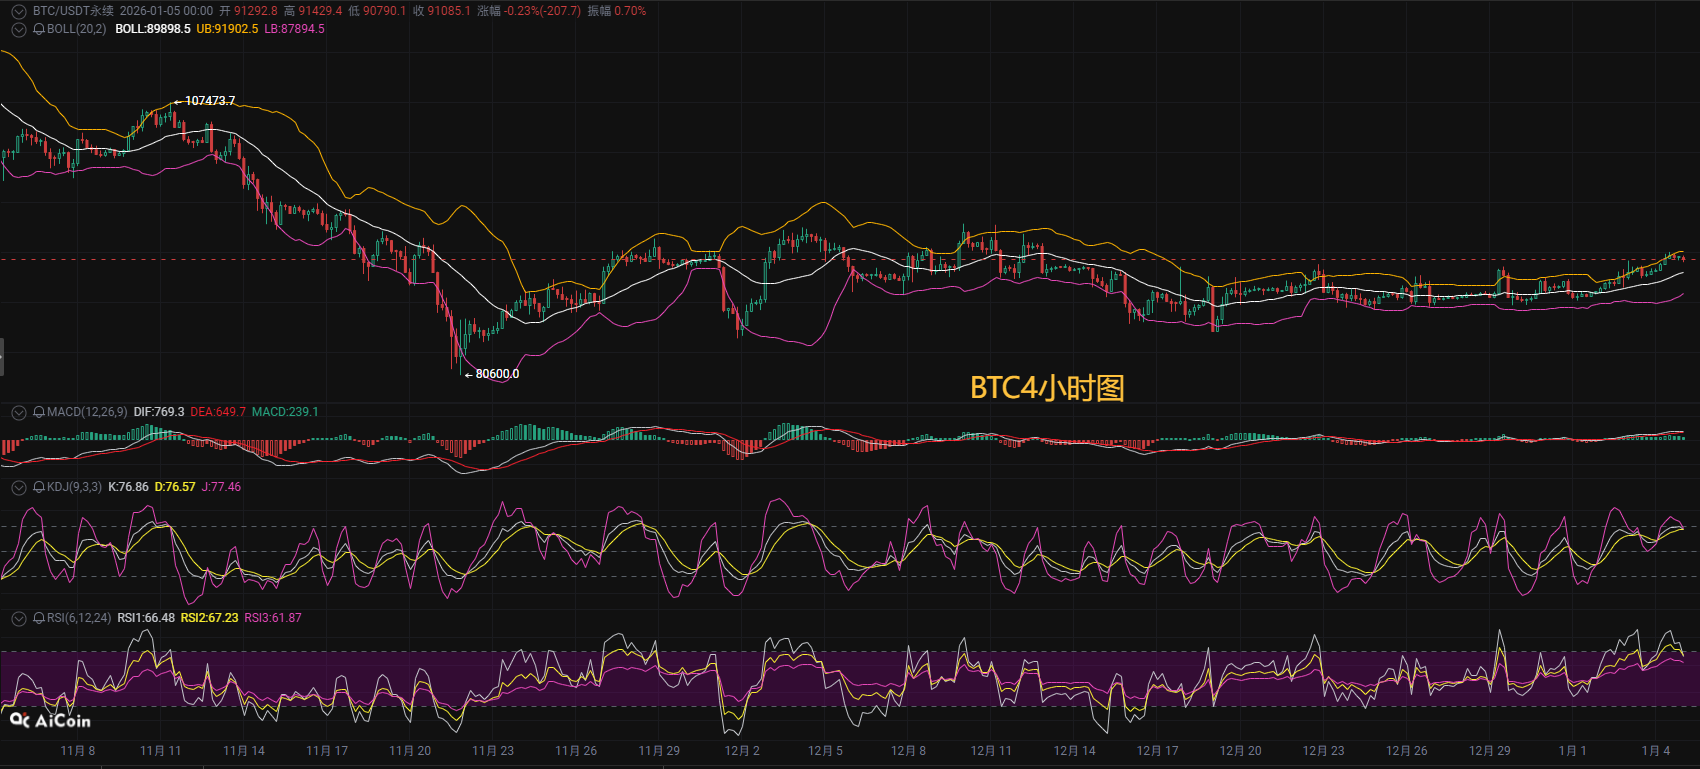Screen dimensions: 1700x769
Task: Select the RSI(6,12,24) indicator name
Action: click(x=79, y=618)
